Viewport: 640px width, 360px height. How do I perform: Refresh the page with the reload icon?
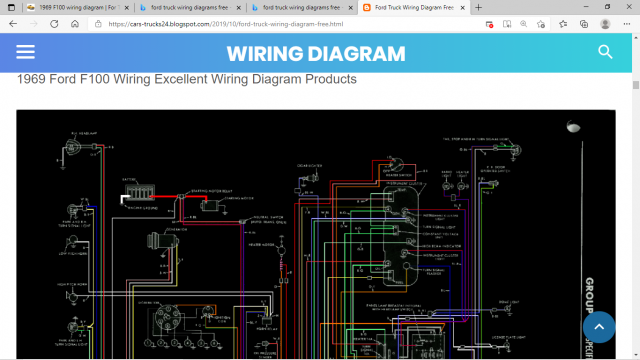54,24
